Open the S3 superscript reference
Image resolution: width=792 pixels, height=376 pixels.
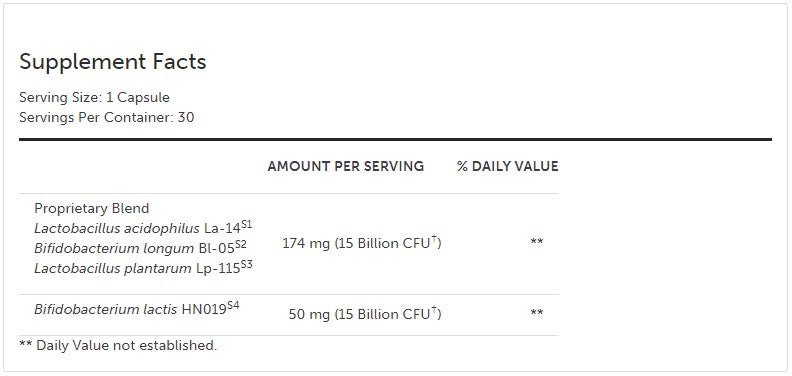246,264
